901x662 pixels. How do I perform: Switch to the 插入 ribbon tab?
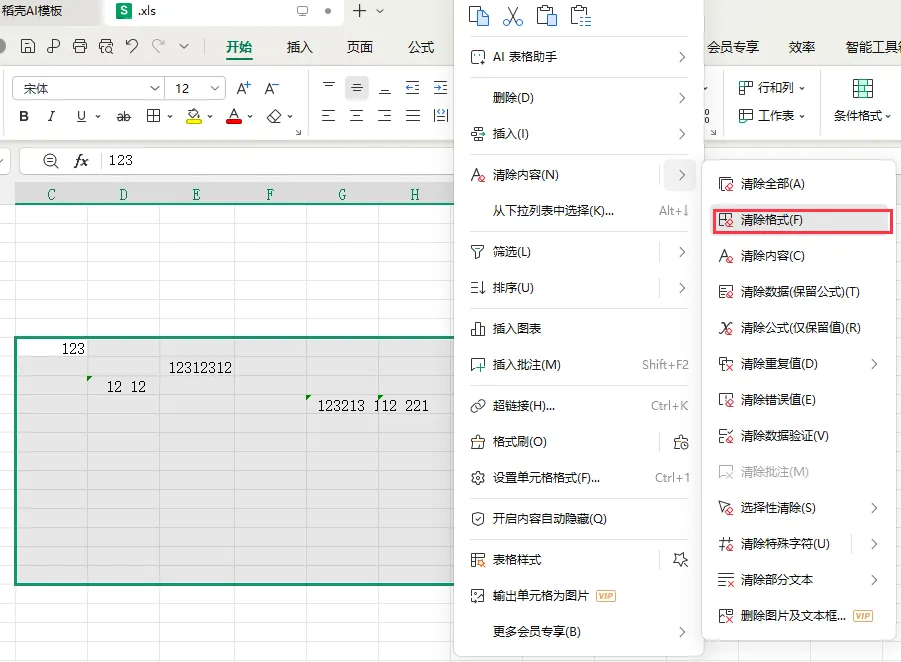click(x=299, y=47)
